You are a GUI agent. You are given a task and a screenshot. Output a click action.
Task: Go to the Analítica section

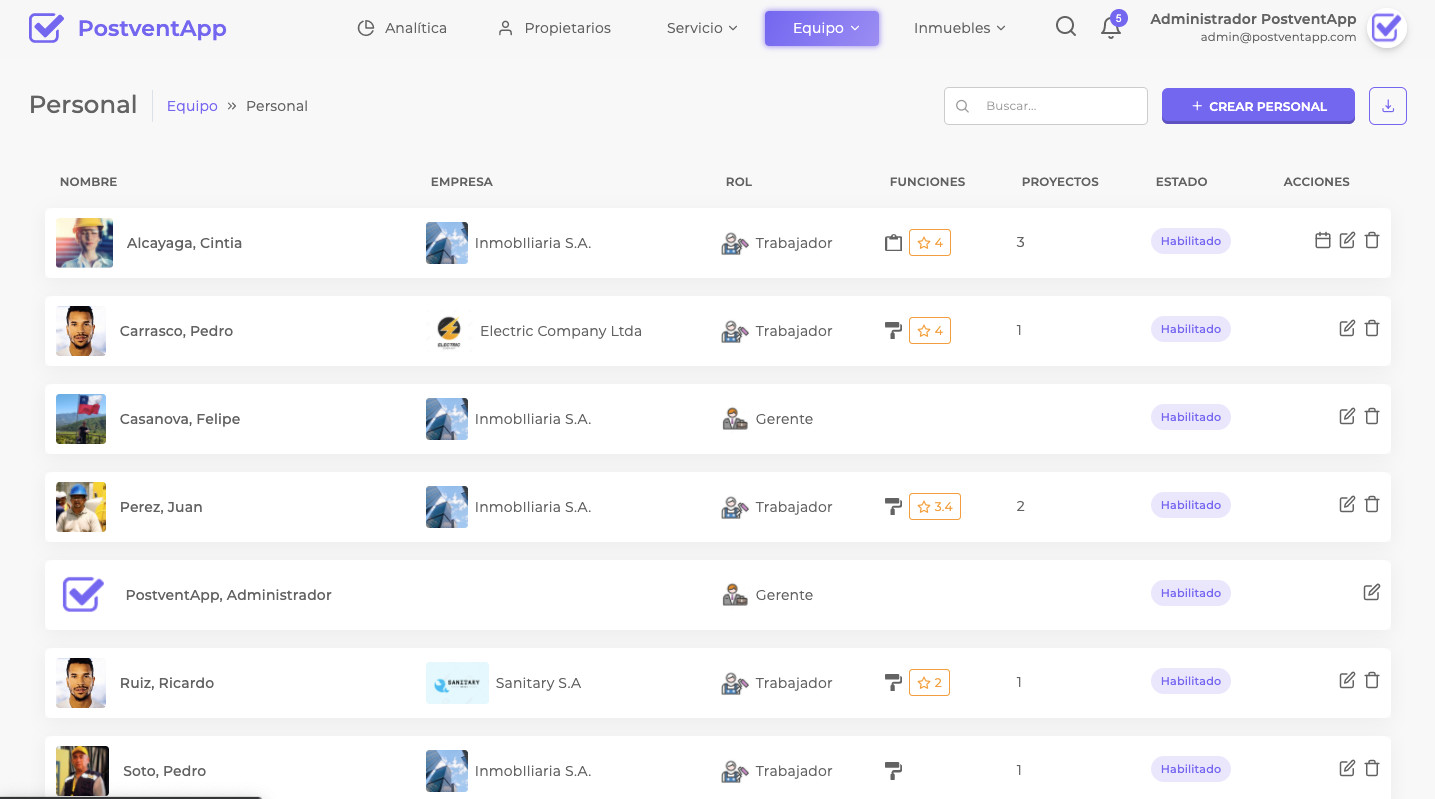coord(402,28)
